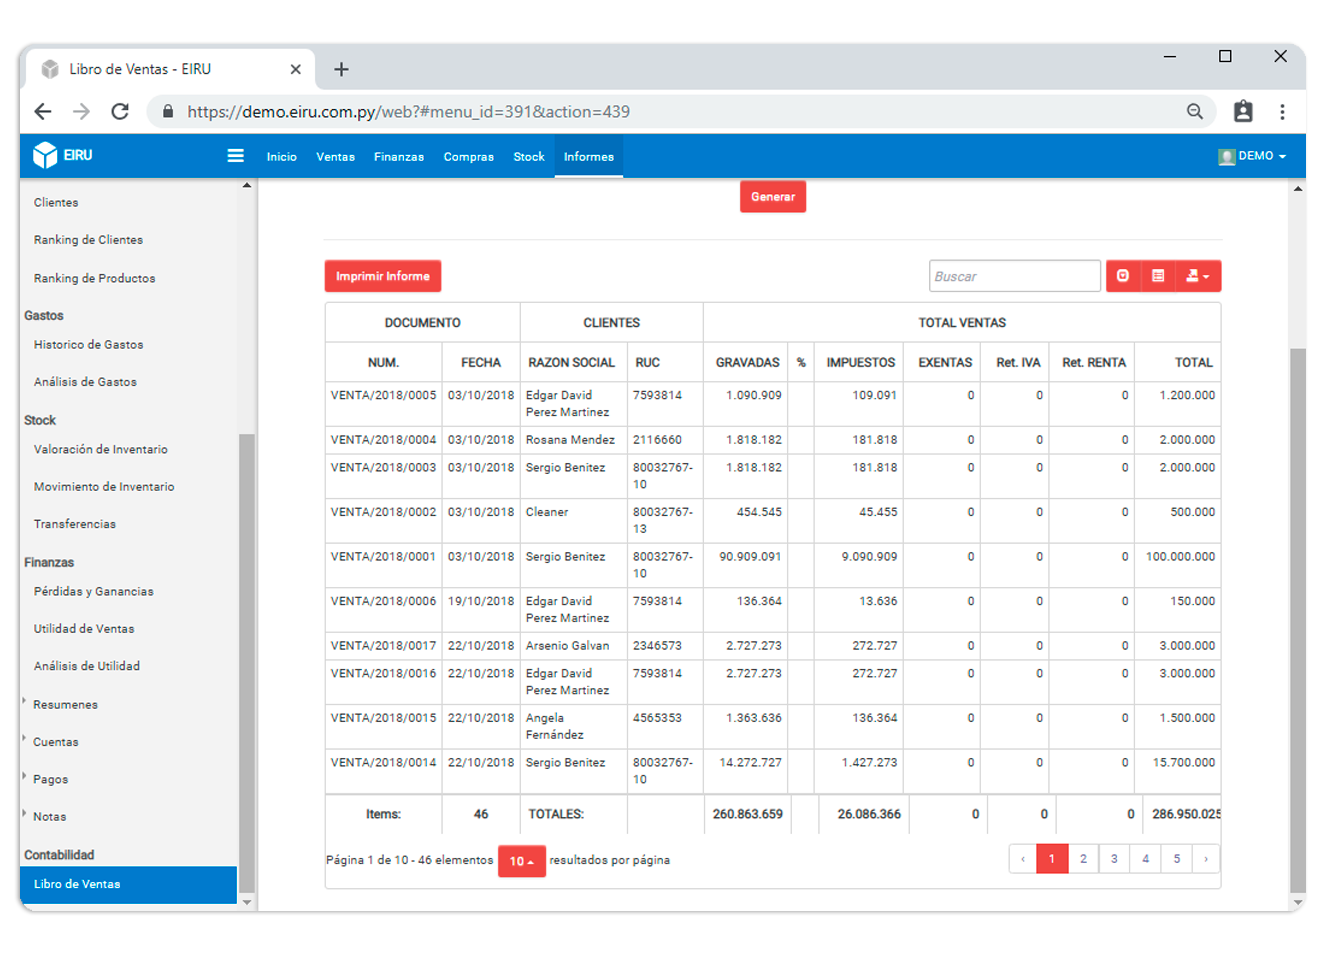The image size is (1326, 970).
Task: Click the EIRU cube logo
Action: 45,155
